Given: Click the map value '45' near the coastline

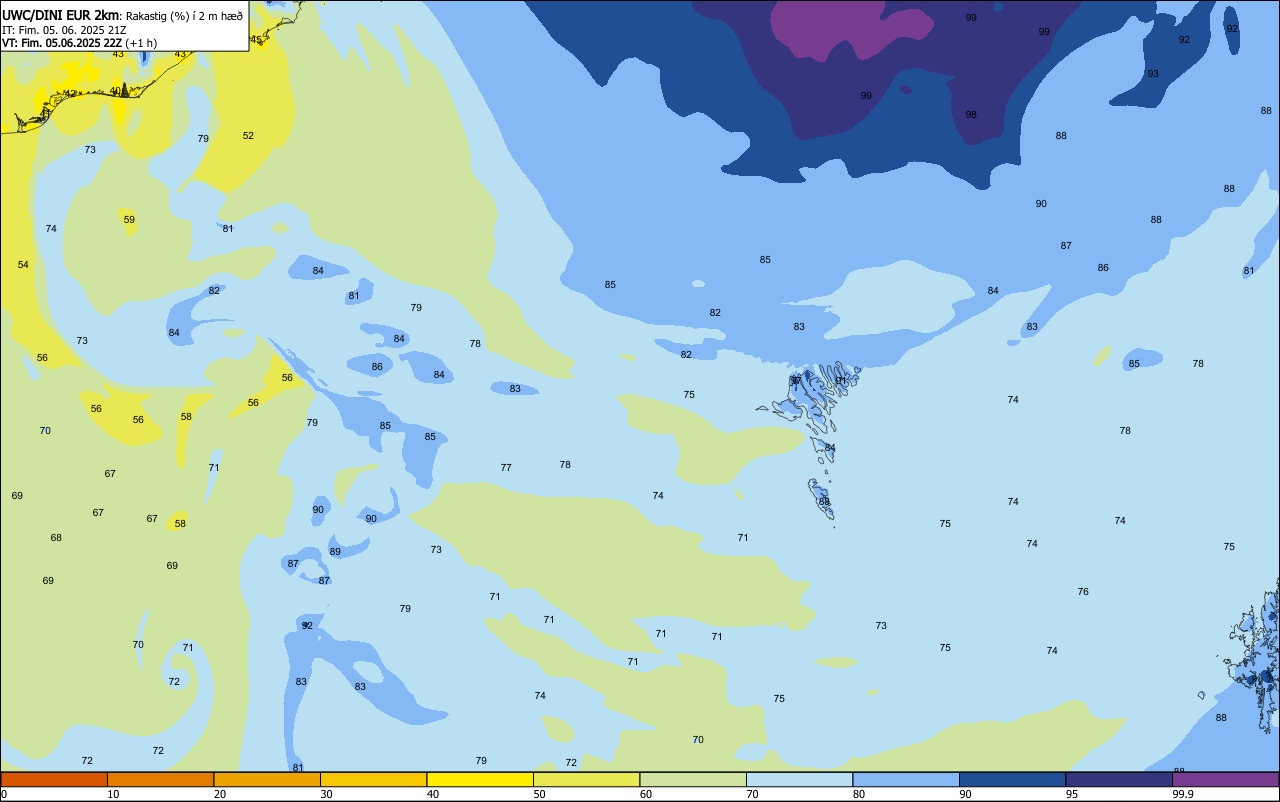Looking at the screenshot, I should [256, 40].
